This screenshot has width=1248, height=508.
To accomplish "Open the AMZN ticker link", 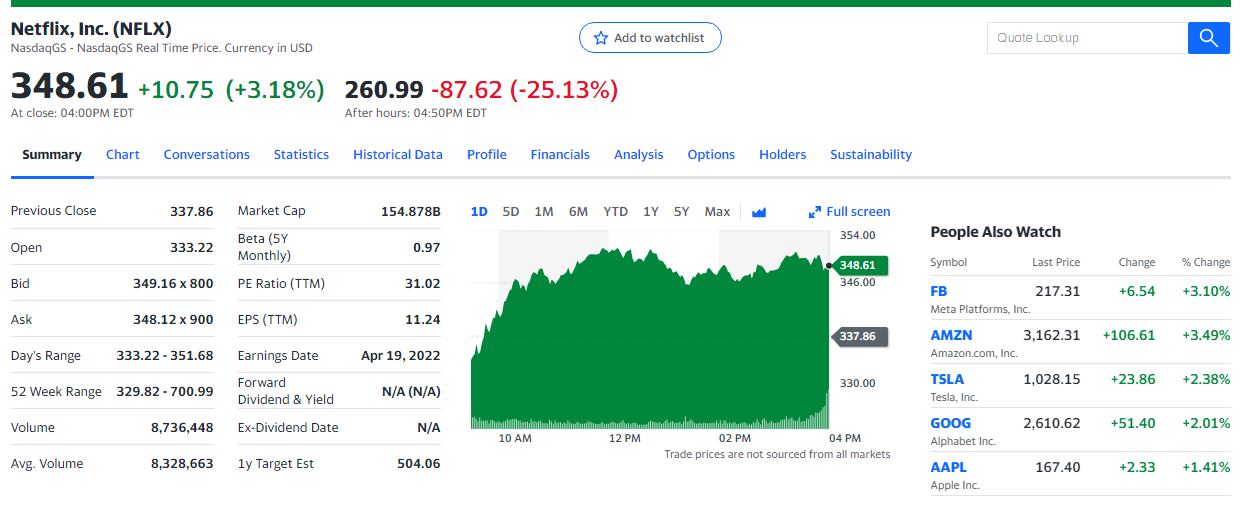I will coord(951,335).
